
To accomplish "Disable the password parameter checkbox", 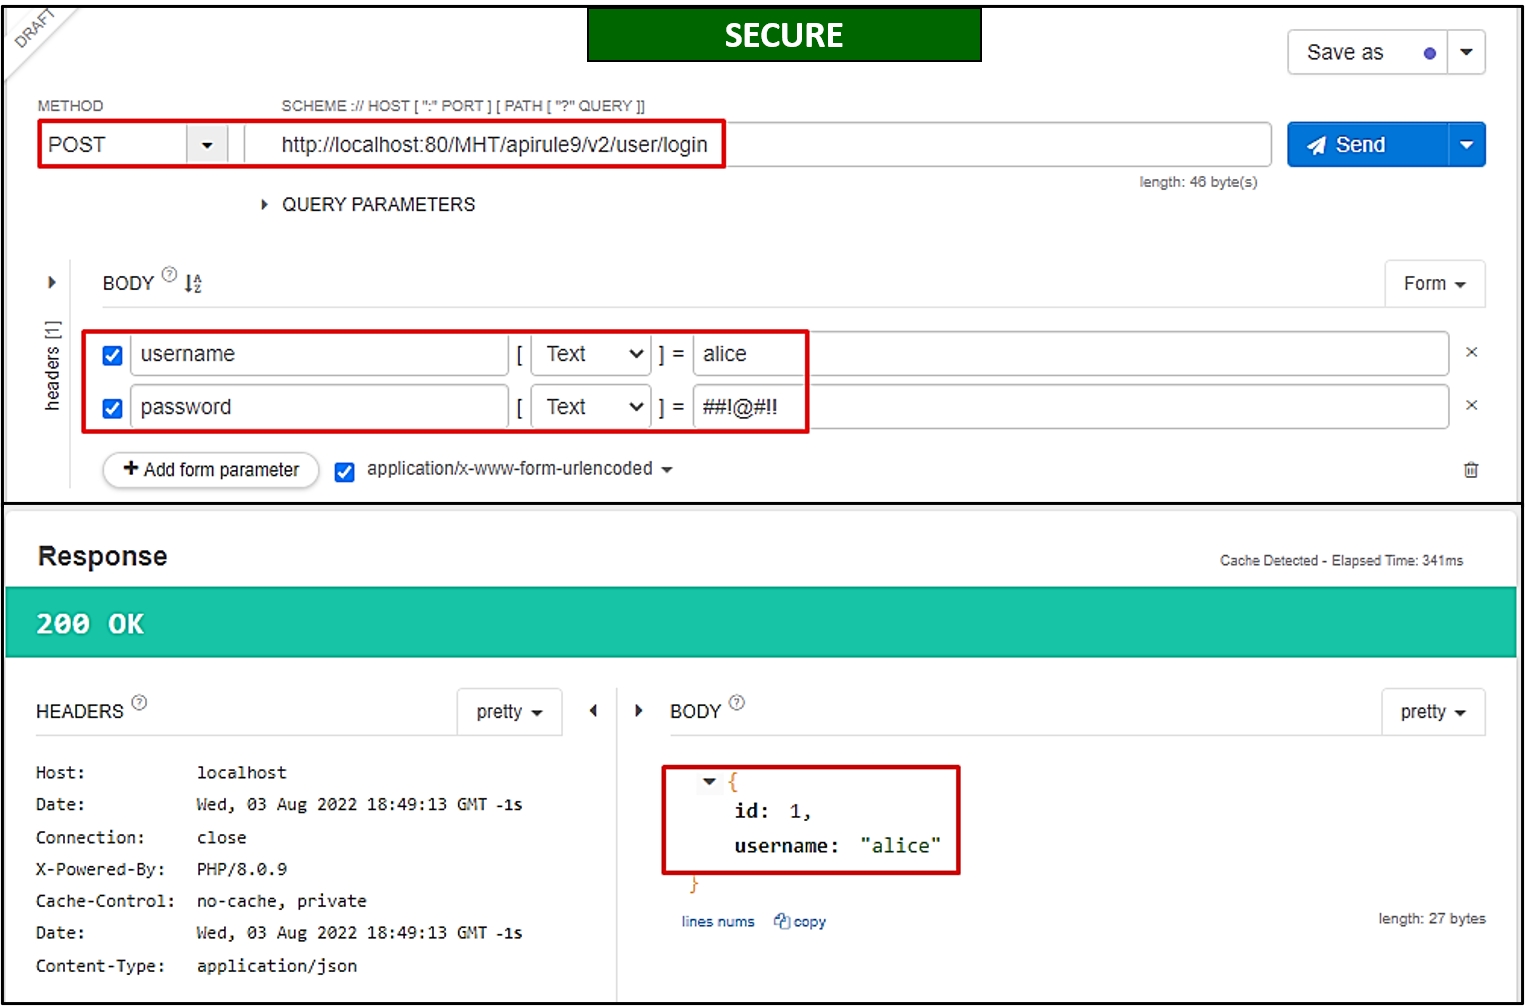I will click(x=113, y=408).
